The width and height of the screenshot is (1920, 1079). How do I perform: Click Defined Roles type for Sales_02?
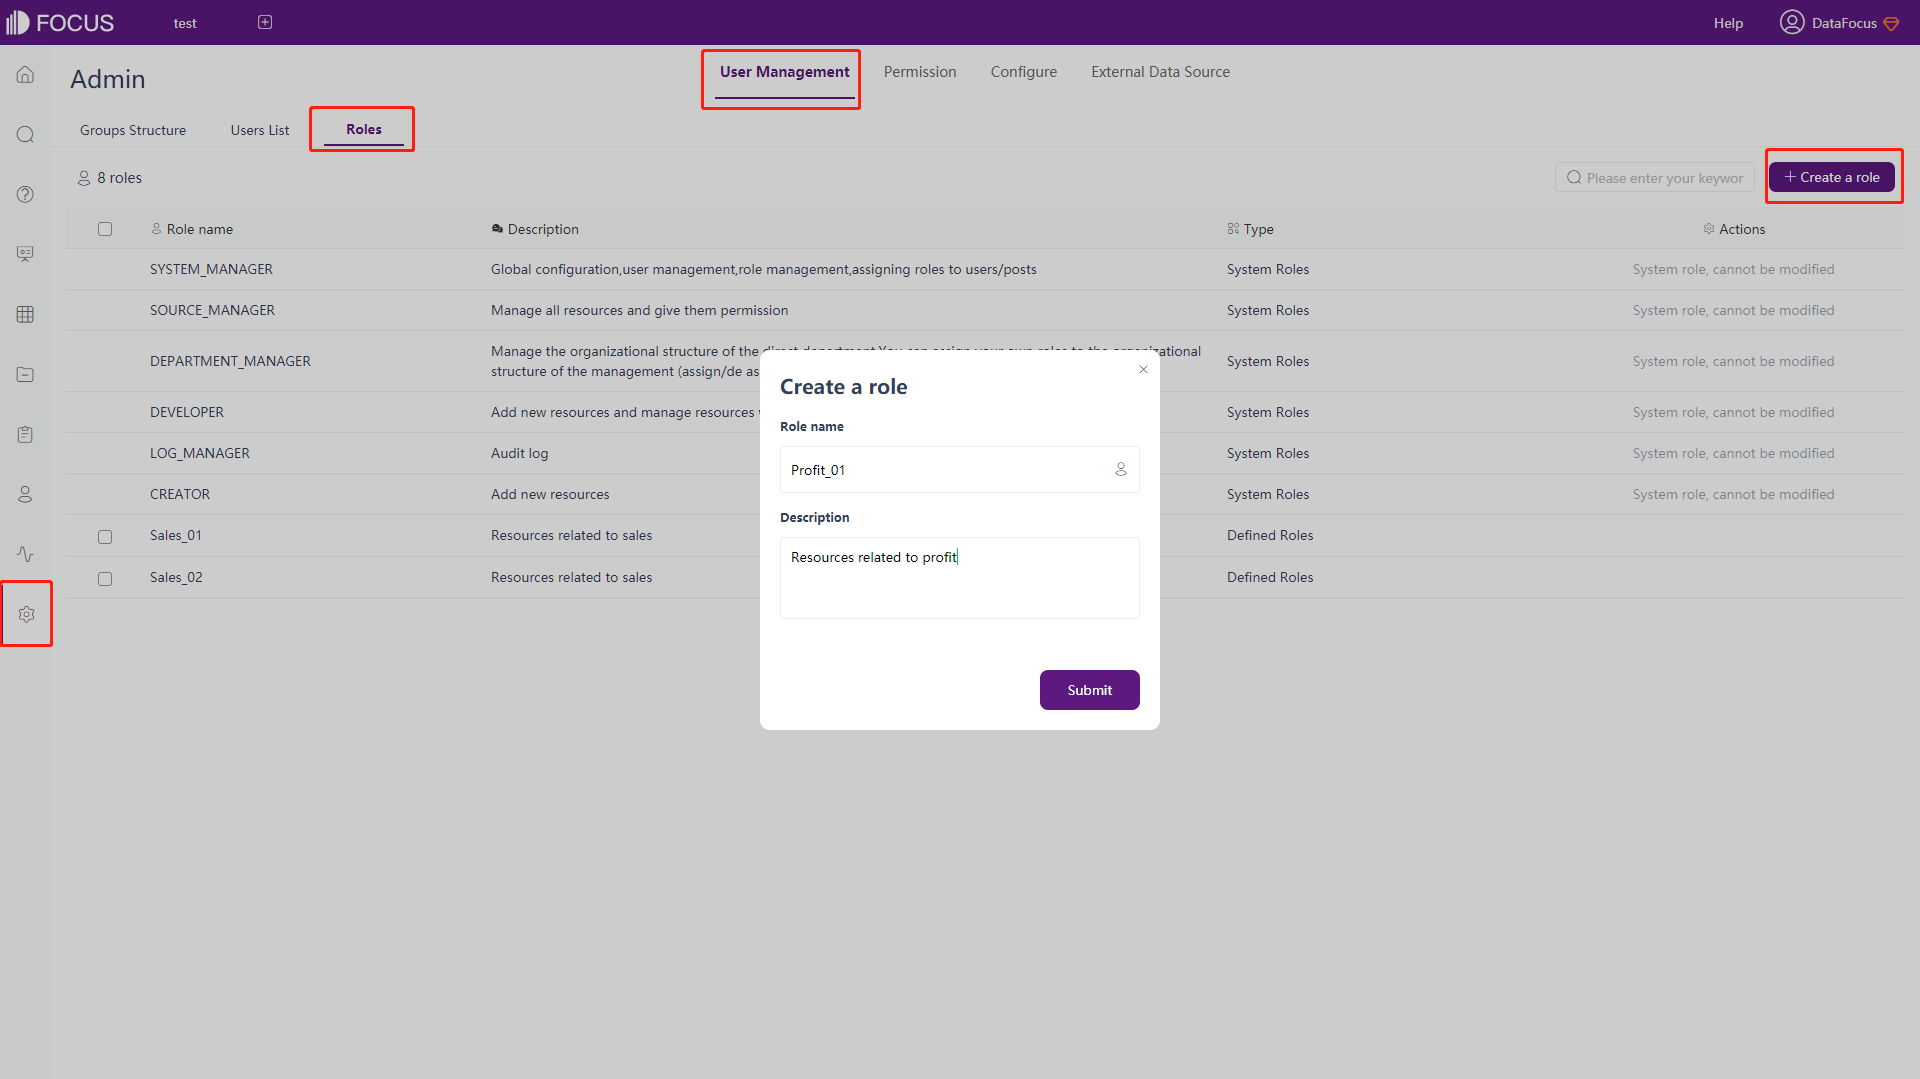(x=1270, y=577)
